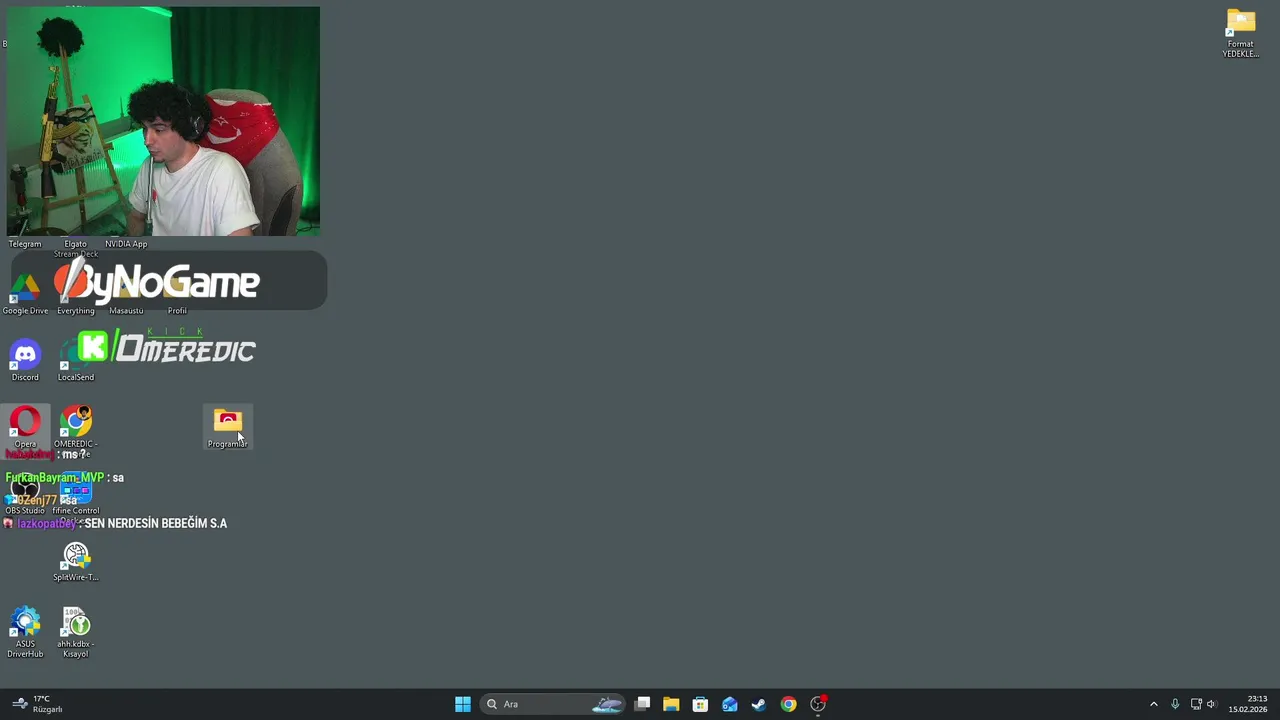Select the Format YEDEKLE folder icon
1280x720 pixels.
coord(1240,34)
